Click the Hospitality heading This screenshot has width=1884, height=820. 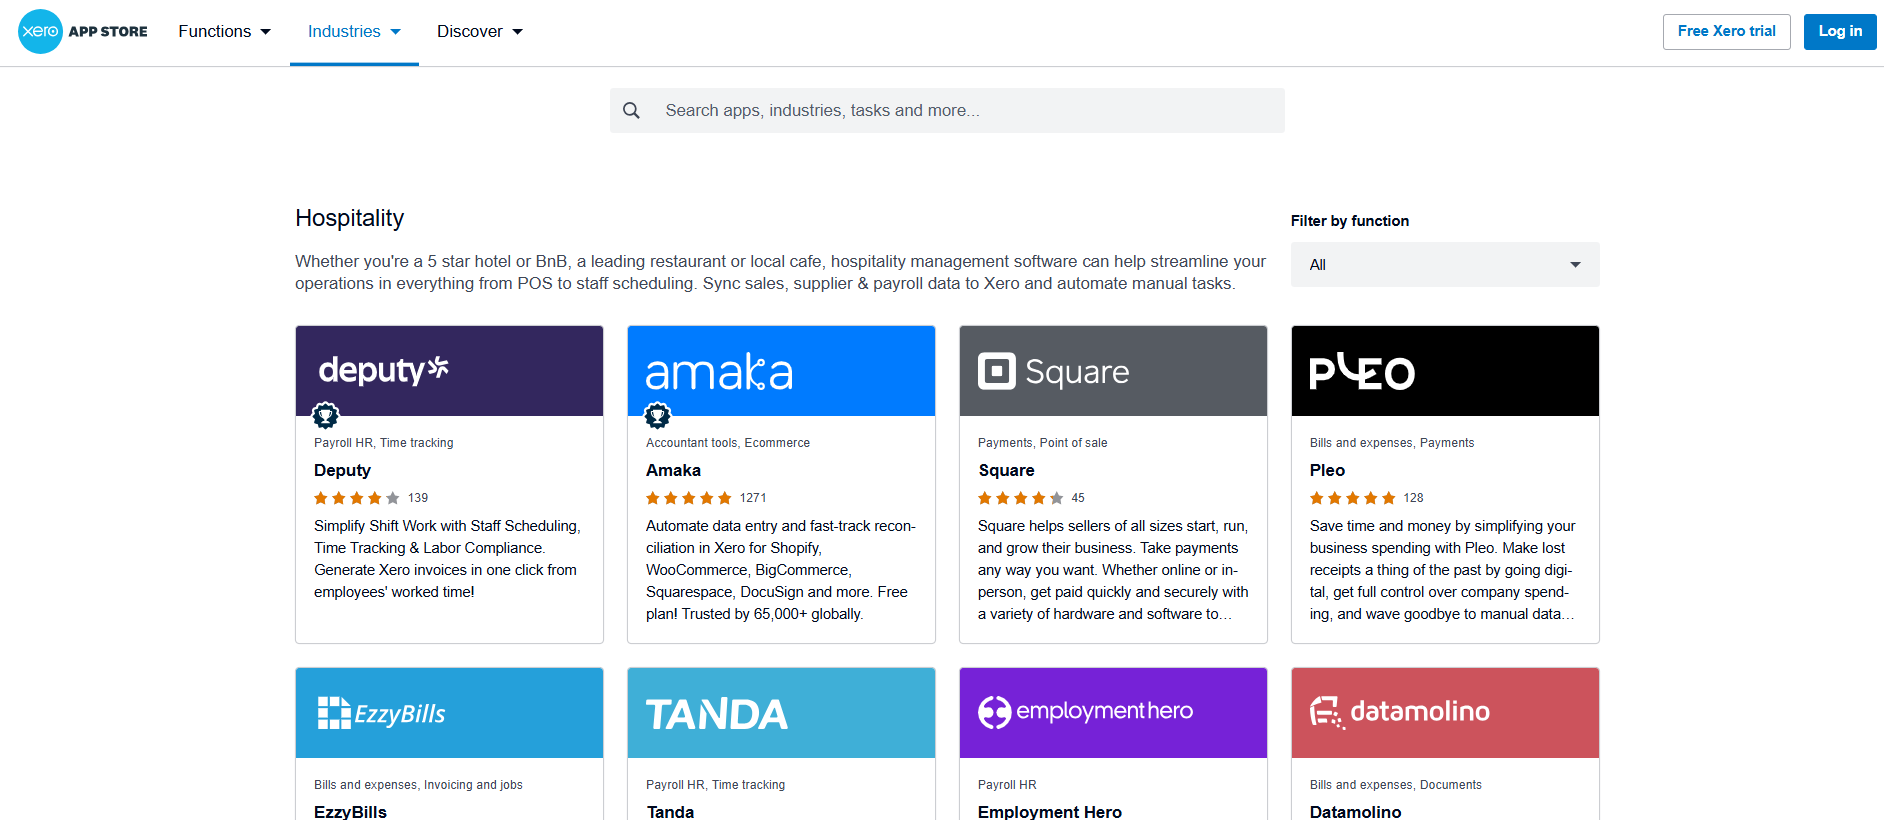click(350, 218)
